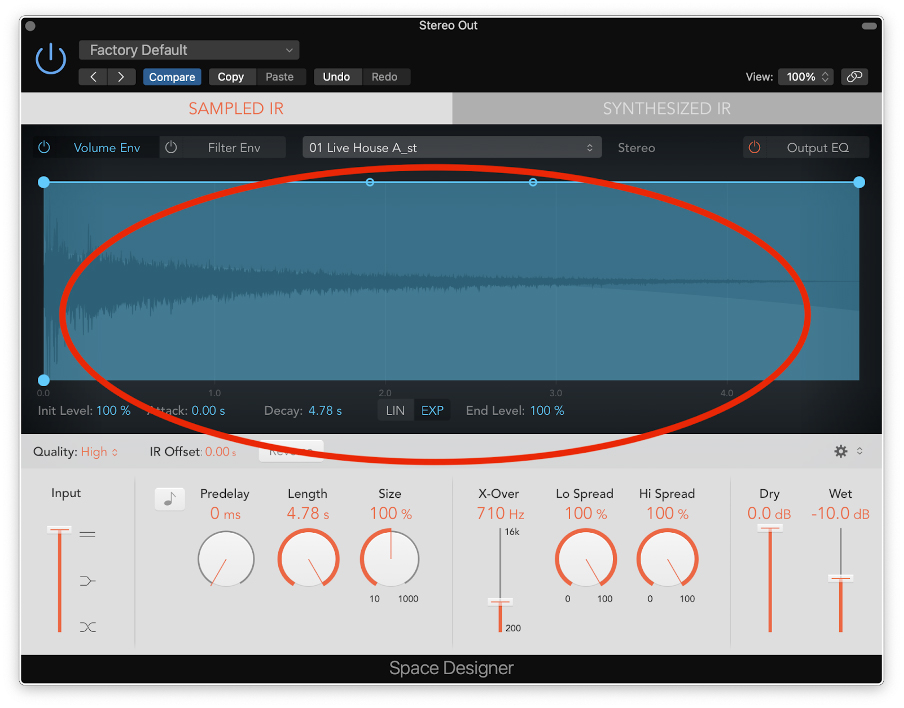Open the gear settings menu
Screen dimensions: 904x708
[x=841, y=451]
